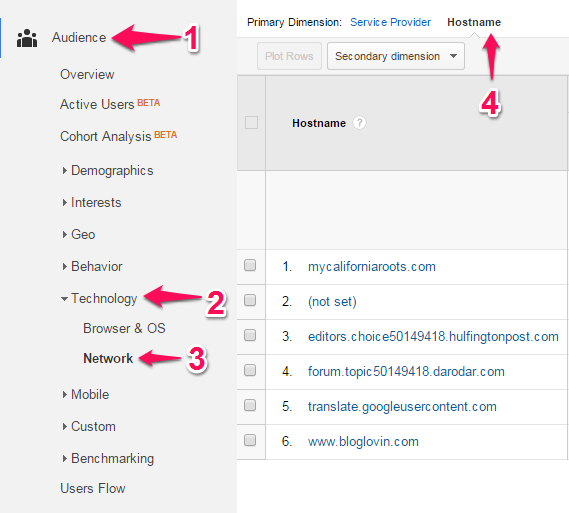The image size is (569, 513).
Task: Open Browser & OS report
Action: (124, 328)
